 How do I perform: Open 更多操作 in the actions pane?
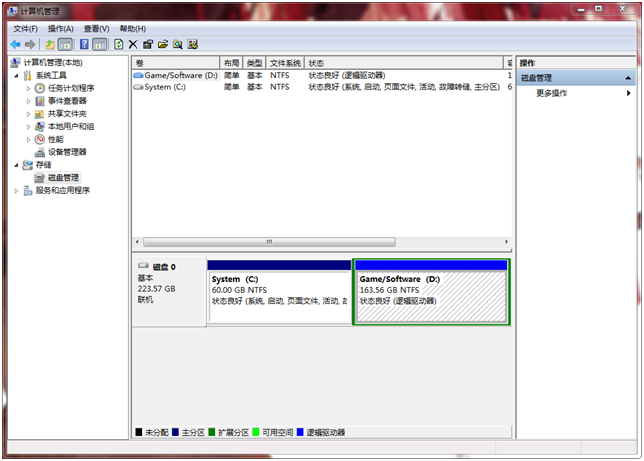(x=552, y=93)
